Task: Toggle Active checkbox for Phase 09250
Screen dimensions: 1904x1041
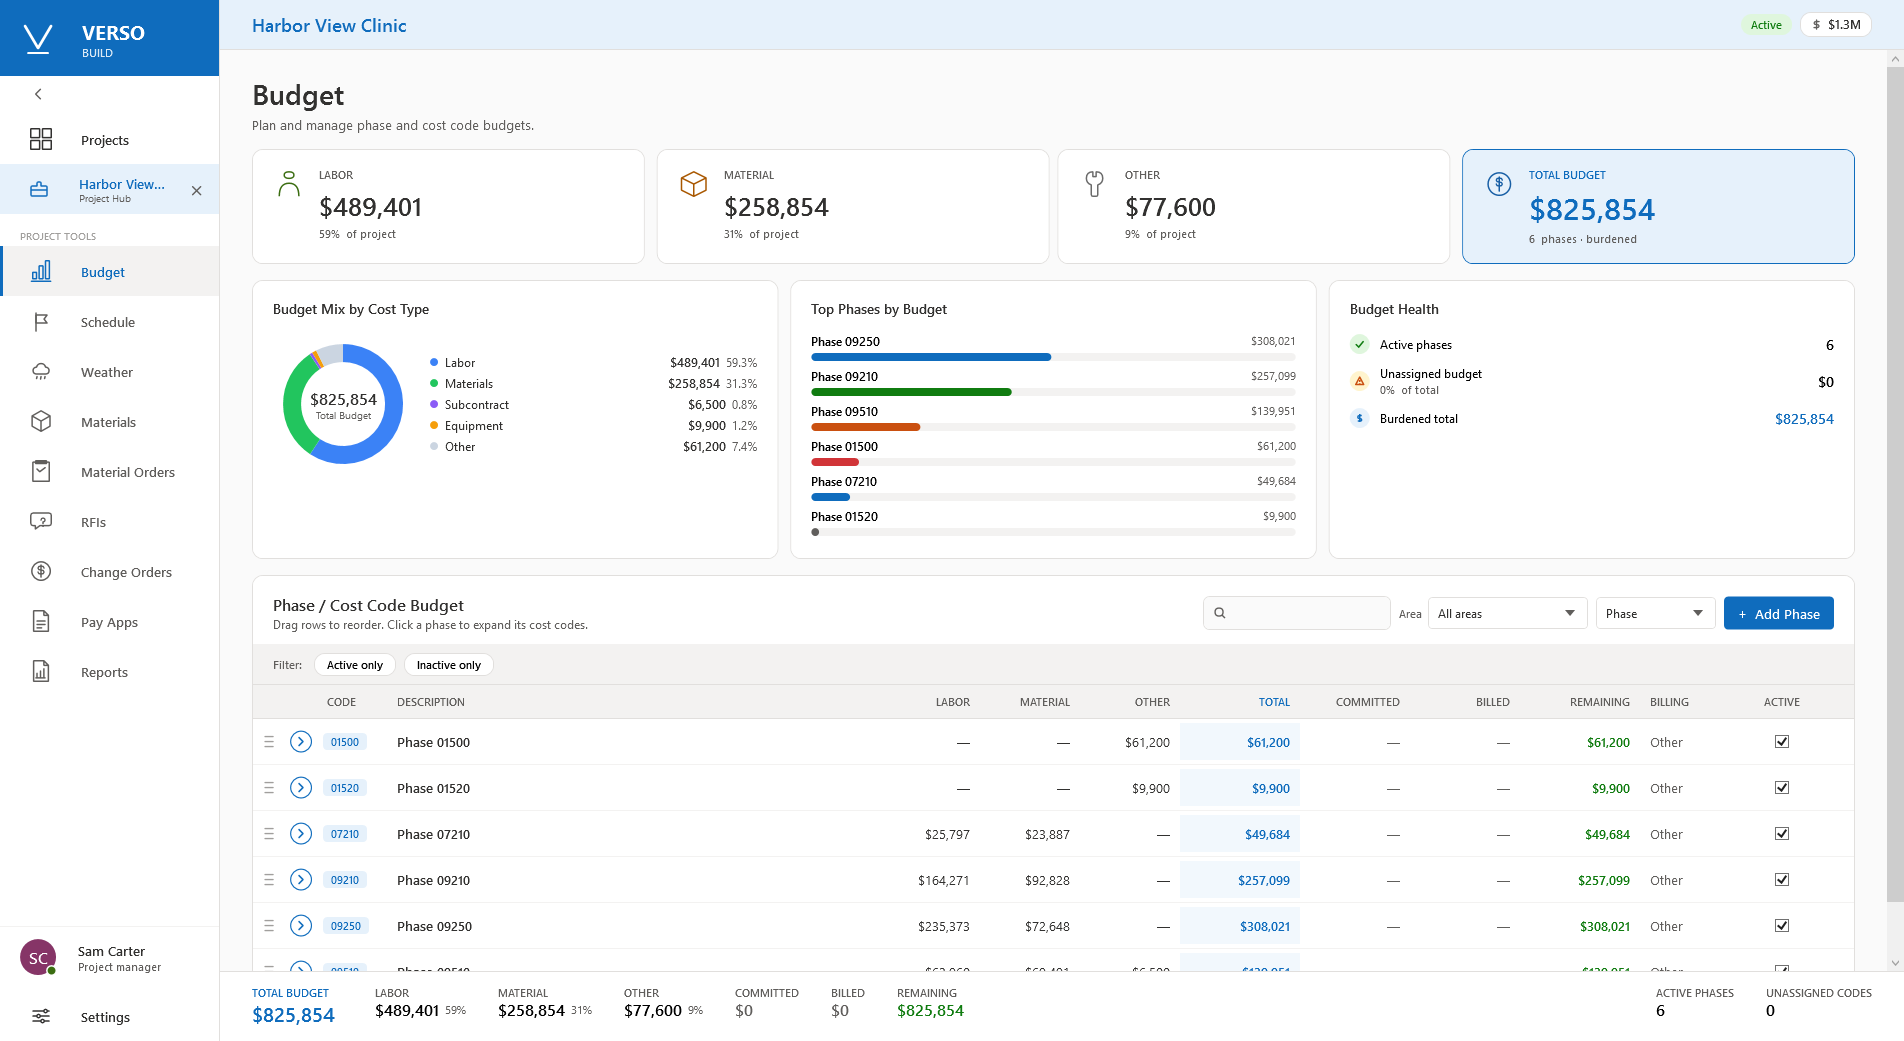Action: (x=1782, y=926)
